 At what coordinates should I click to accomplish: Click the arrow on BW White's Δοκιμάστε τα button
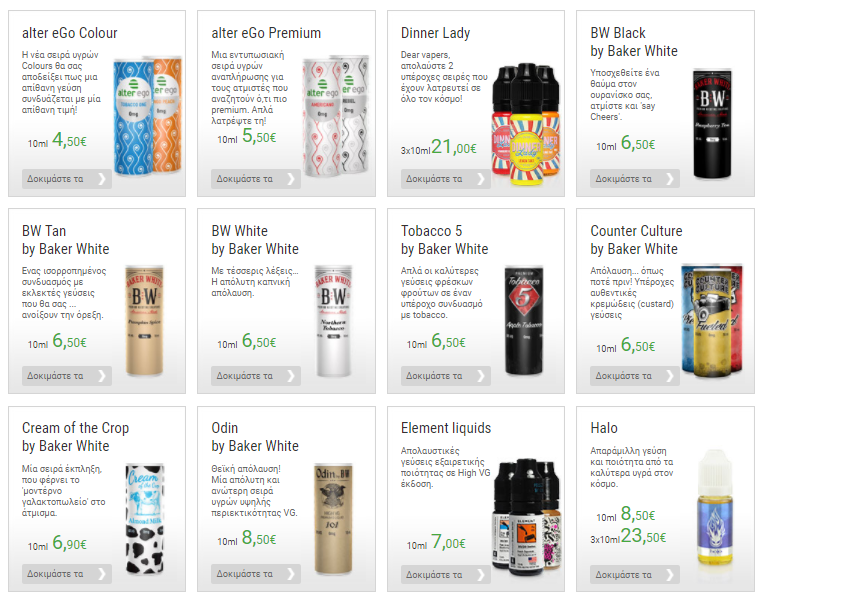tap(291, 376)
